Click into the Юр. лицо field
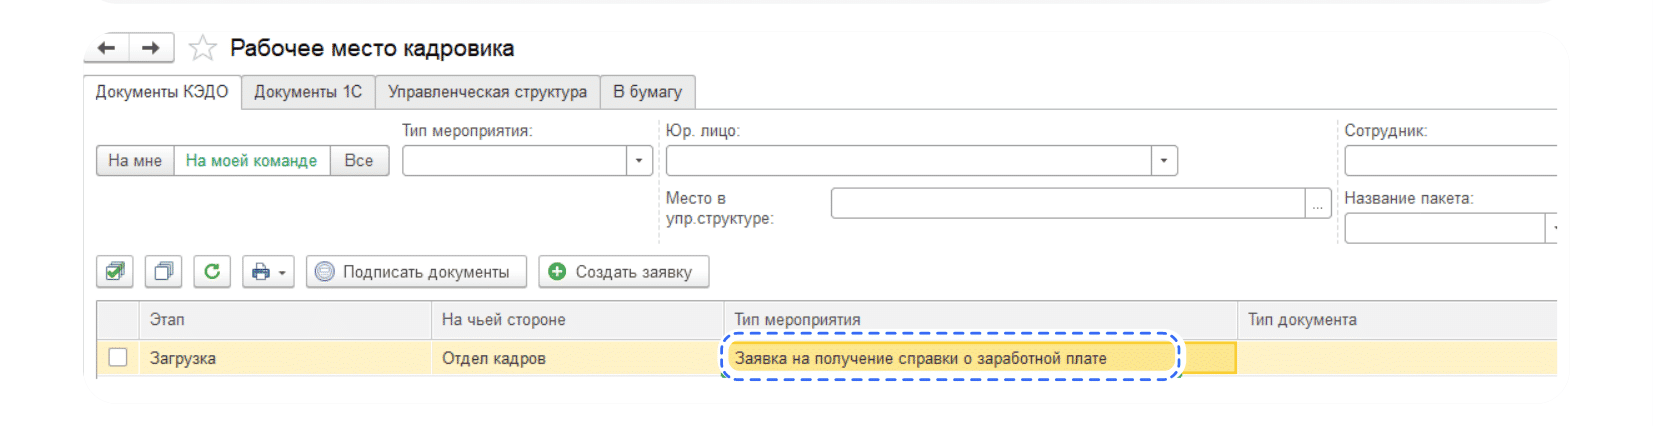Screen dimensions: 1653x426 click(x=908, y=161)
